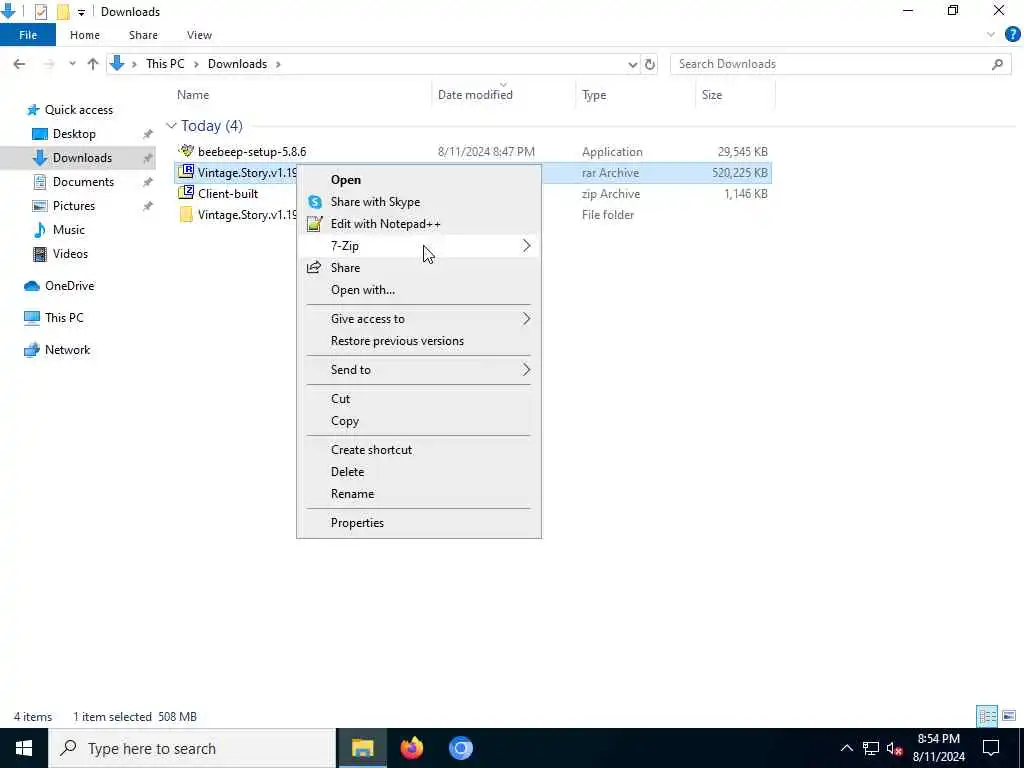
Task: Open Documents in navigation pane
Action: [83, 182]
